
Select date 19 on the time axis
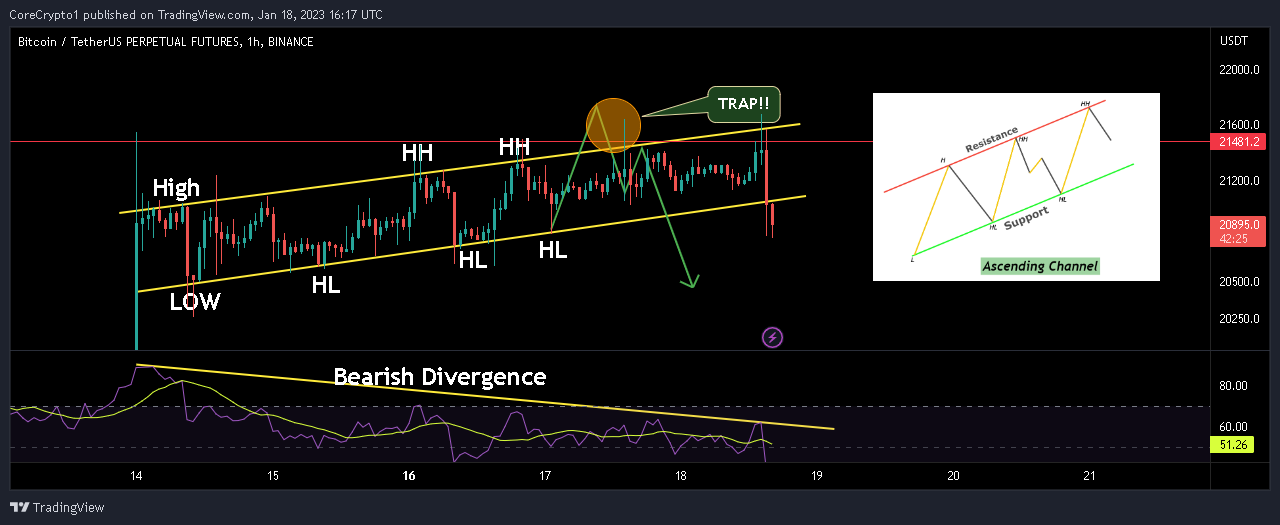point(817,475)
